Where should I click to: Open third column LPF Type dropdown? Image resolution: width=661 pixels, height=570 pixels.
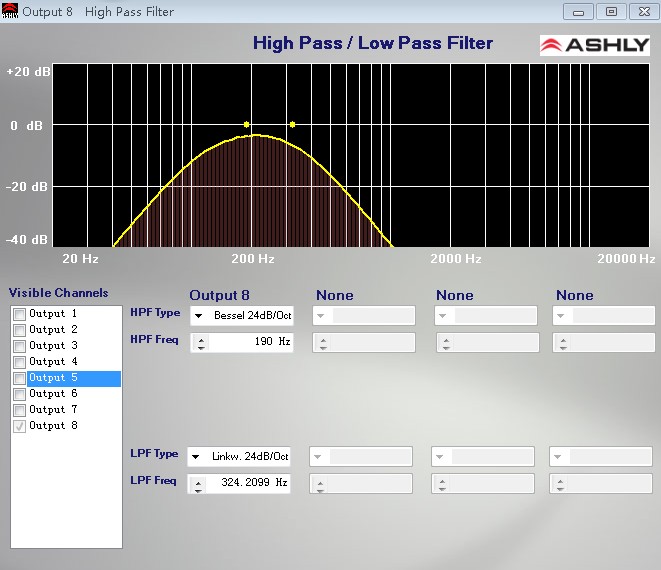483,456
